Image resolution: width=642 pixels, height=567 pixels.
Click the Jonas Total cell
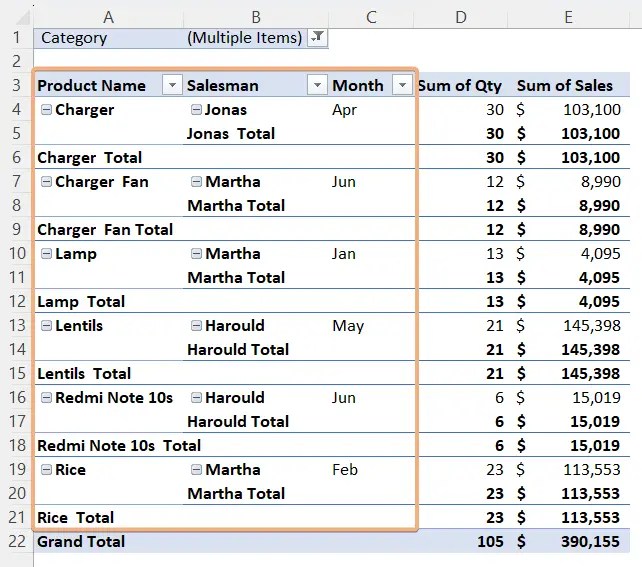255,133
